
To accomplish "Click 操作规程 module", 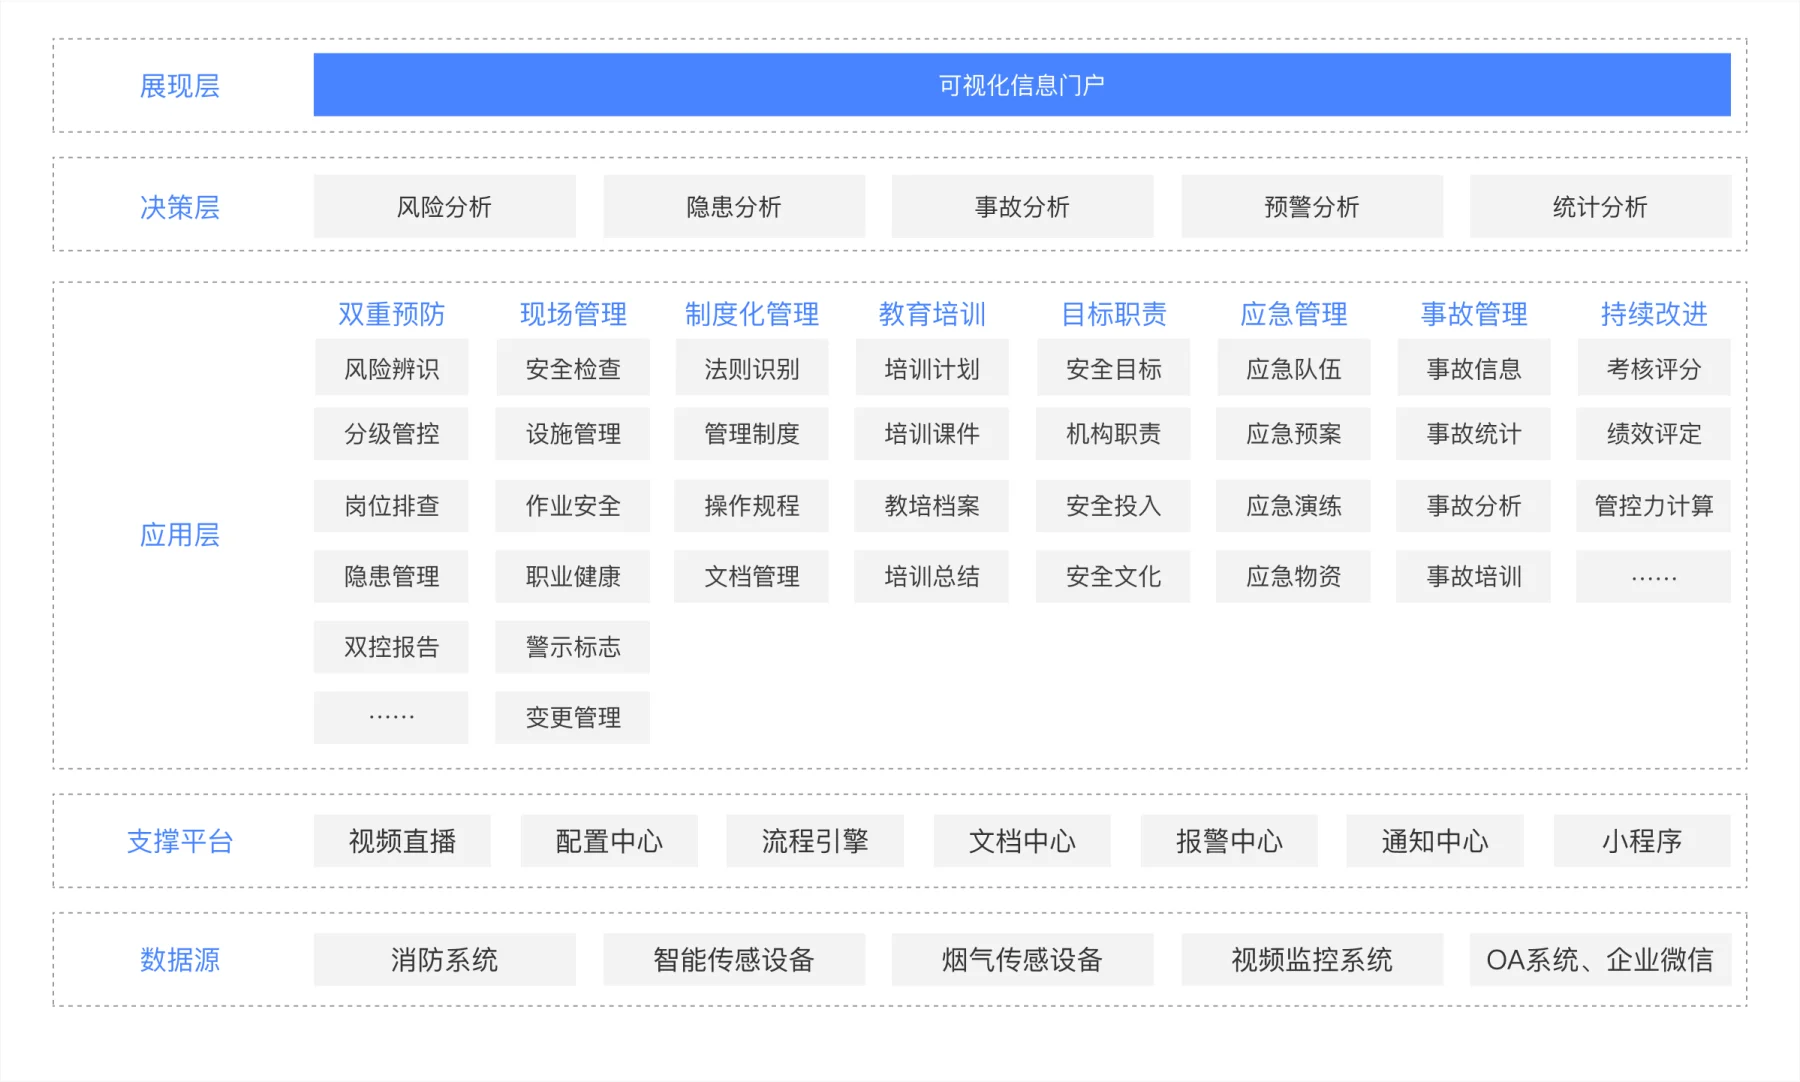I will pos(752,506).
